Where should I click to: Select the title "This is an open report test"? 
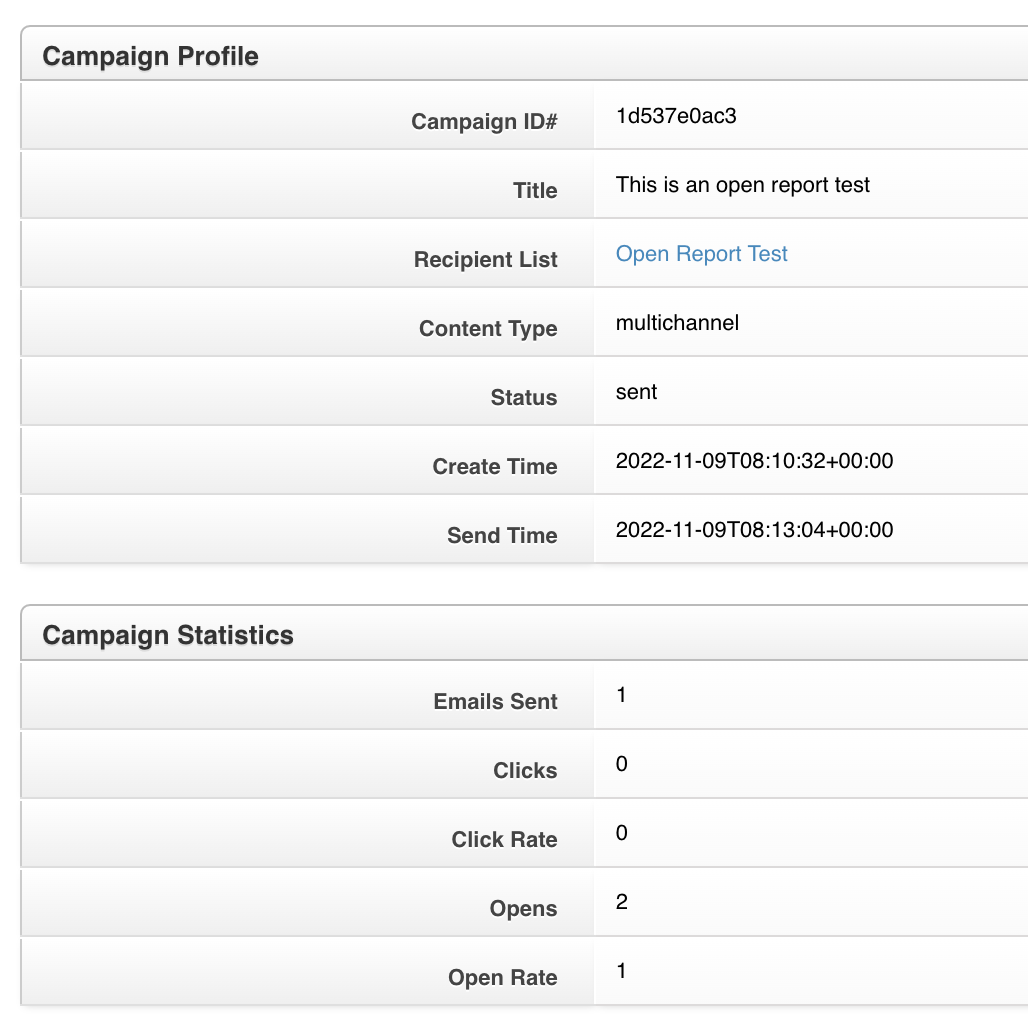point(743,185)
